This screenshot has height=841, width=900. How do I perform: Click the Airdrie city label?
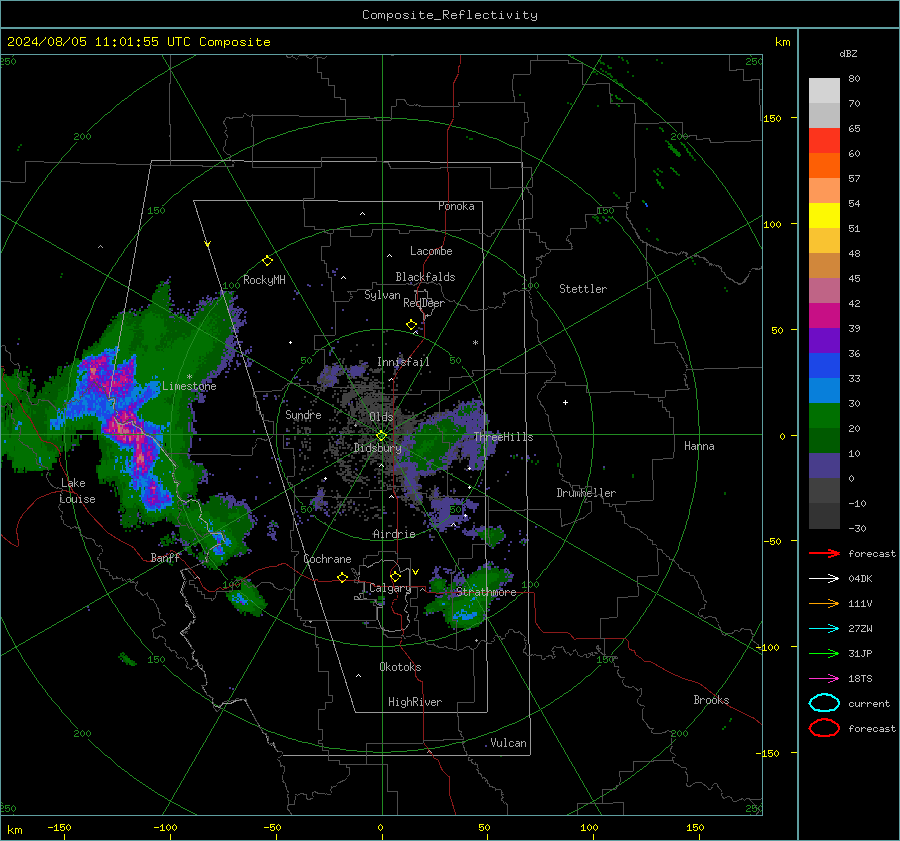(x=394, y=534)
